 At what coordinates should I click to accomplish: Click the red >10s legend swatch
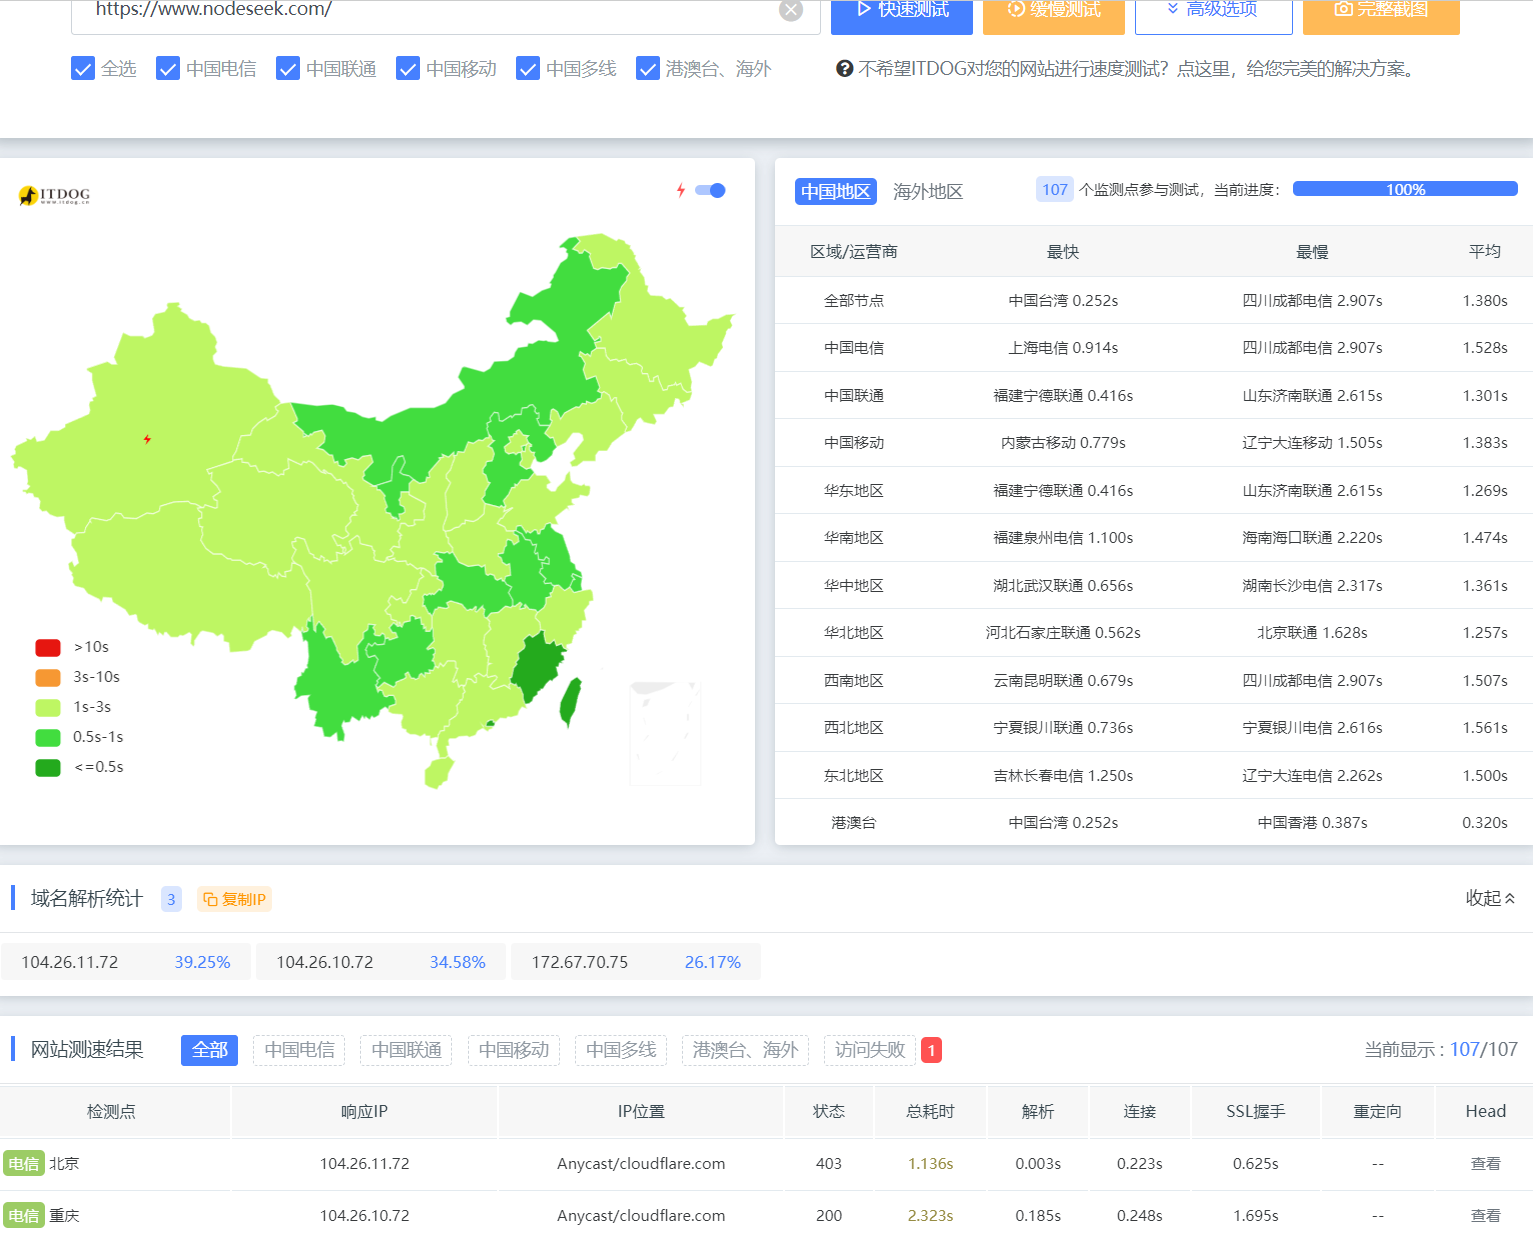(x=48, y=647)
